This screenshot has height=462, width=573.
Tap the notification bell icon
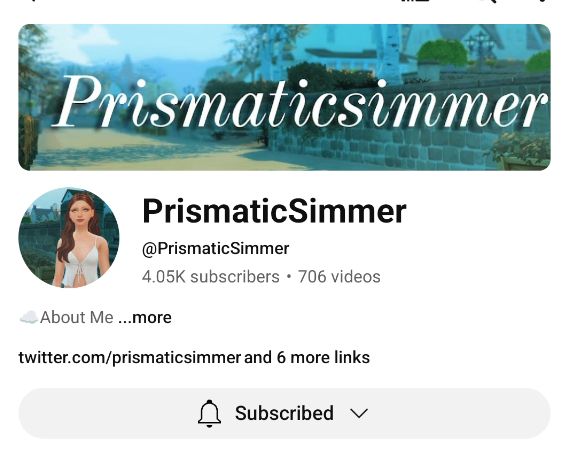point(209,413)
